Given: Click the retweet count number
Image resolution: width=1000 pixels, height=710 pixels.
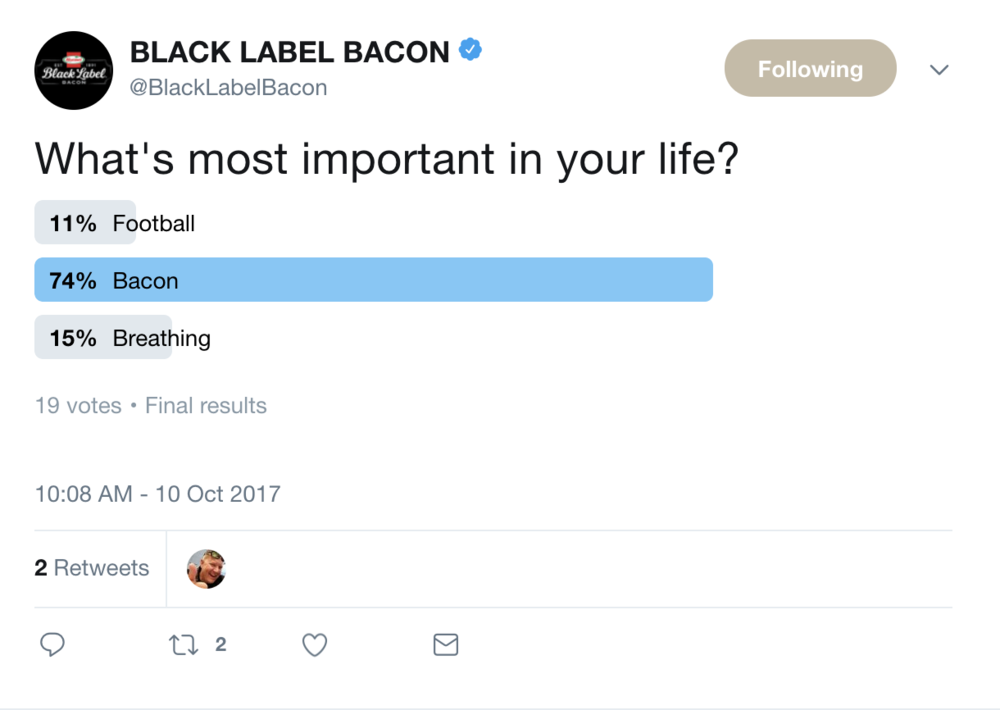Looking at the screenshot, I should [221, 645].
